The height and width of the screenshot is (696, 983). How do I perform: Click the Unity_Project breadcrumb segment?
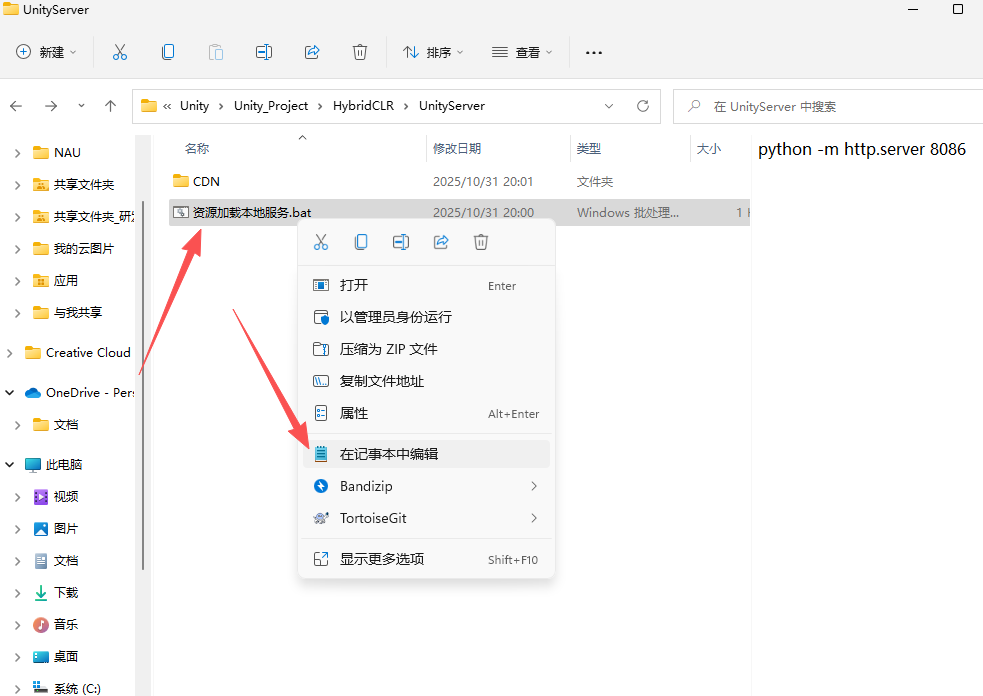pos(271,106)
